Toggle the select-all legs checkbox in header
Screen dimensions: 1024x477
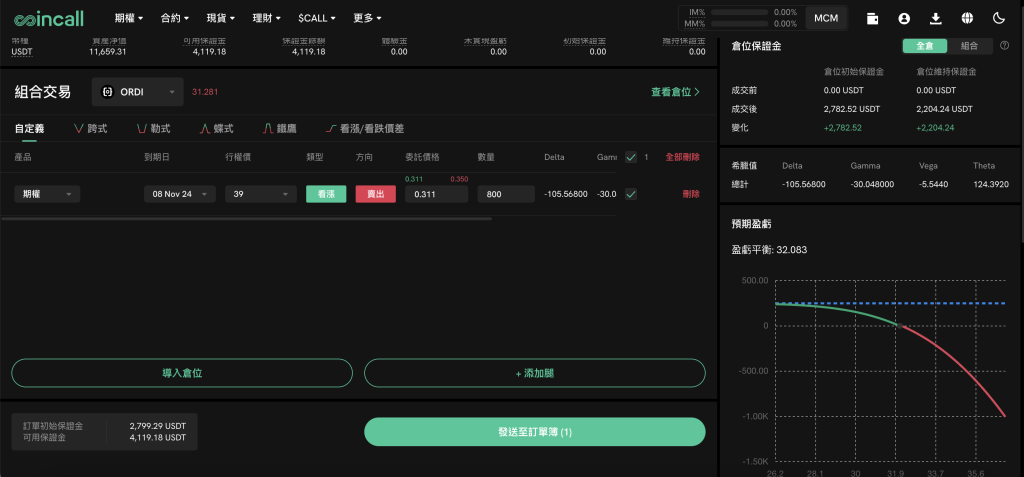[630, 157]
